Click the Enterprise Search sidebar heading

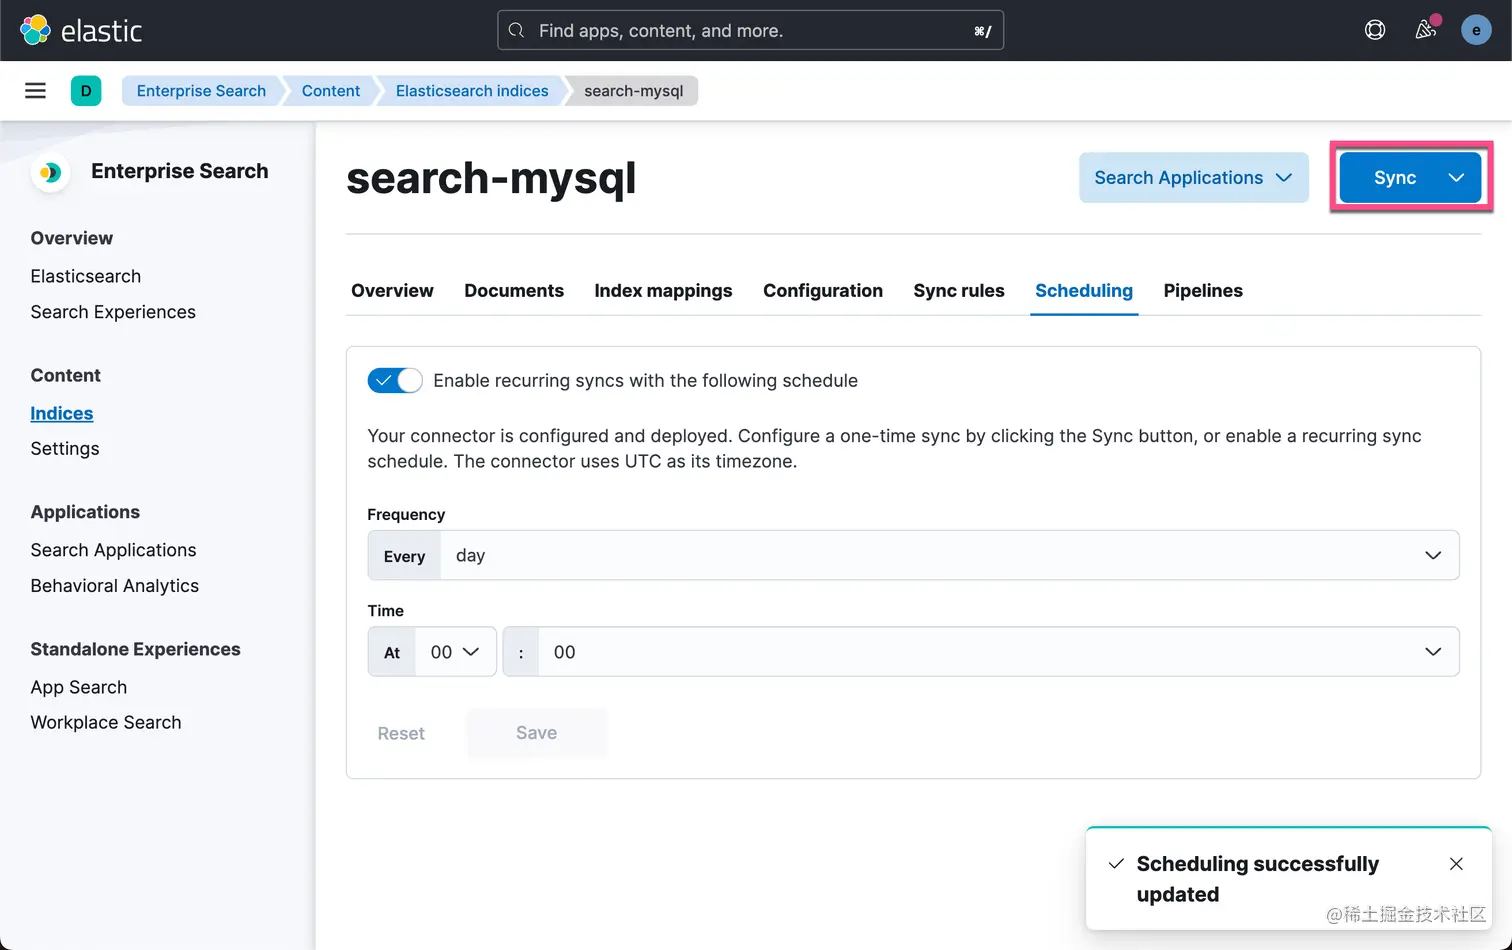click(x=180, y=171)
